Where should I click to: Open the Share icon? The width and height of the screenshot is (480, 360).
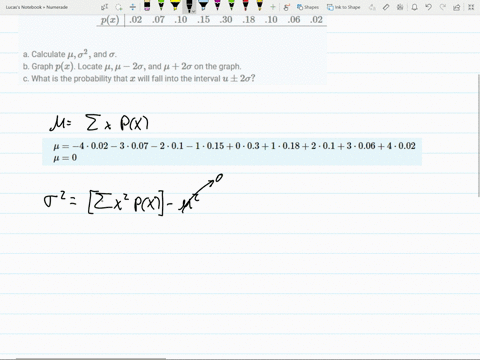pyautogui.click(x=457, y=7)
